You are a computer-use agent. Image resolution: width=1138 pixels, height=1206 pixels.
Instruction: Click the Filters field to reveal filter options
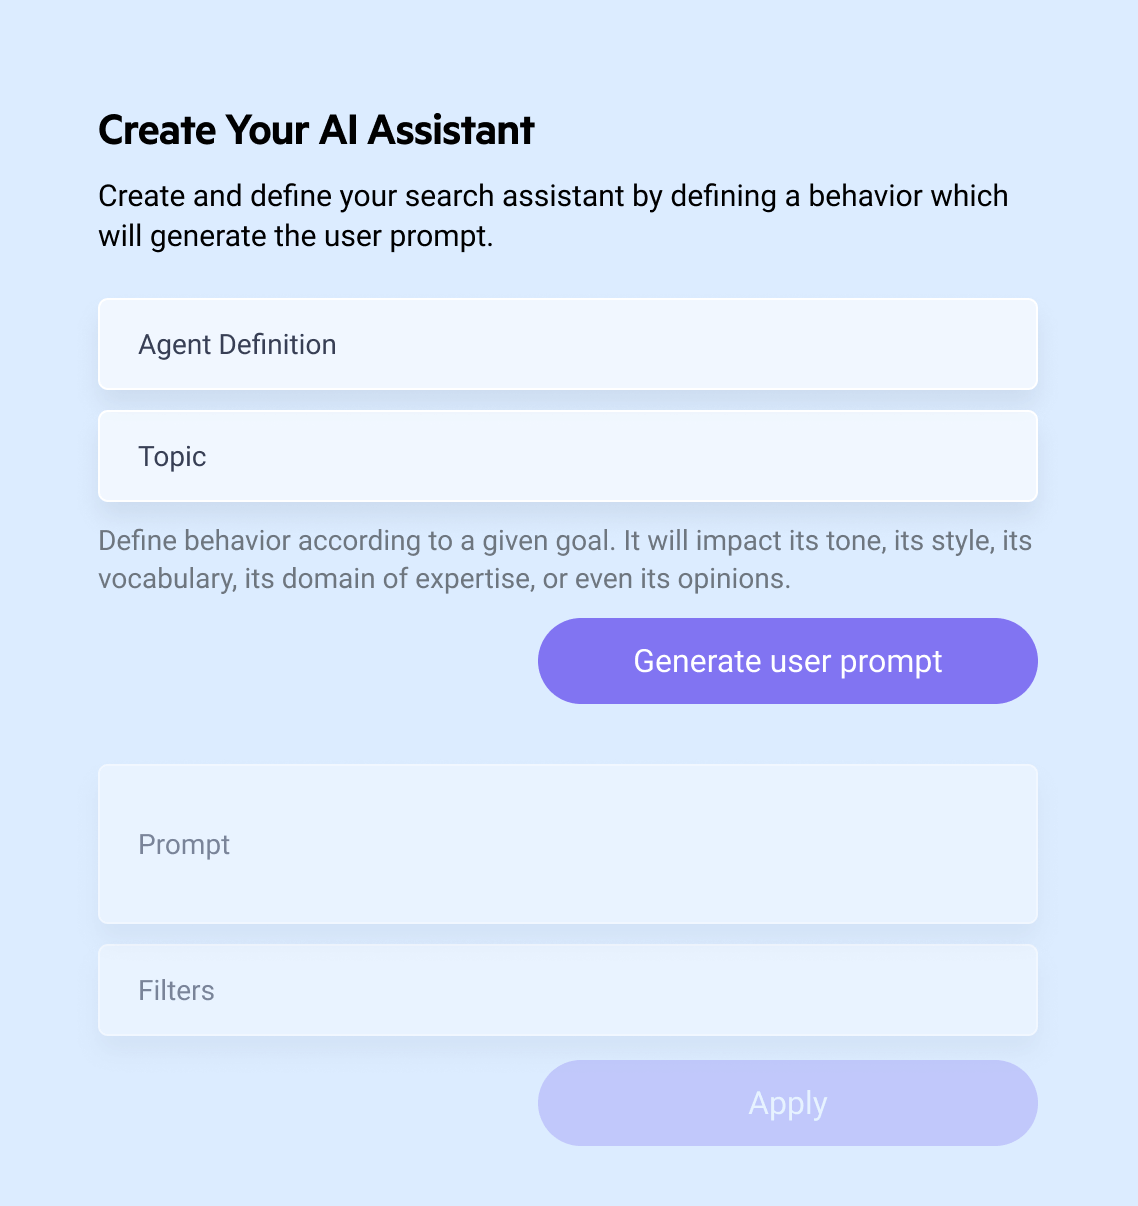pyautogui.click(x=568, y=990)
